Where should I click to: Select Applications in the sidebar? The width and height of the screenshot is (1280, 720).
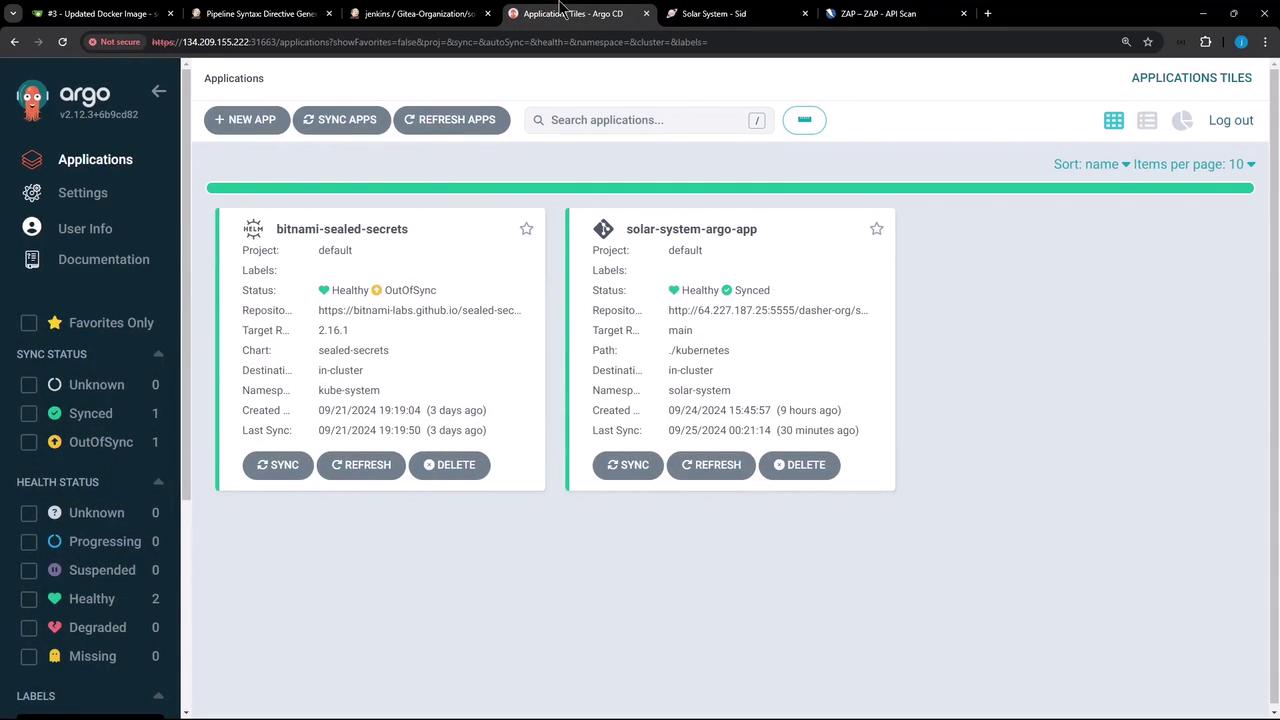(x=95, y=160)
